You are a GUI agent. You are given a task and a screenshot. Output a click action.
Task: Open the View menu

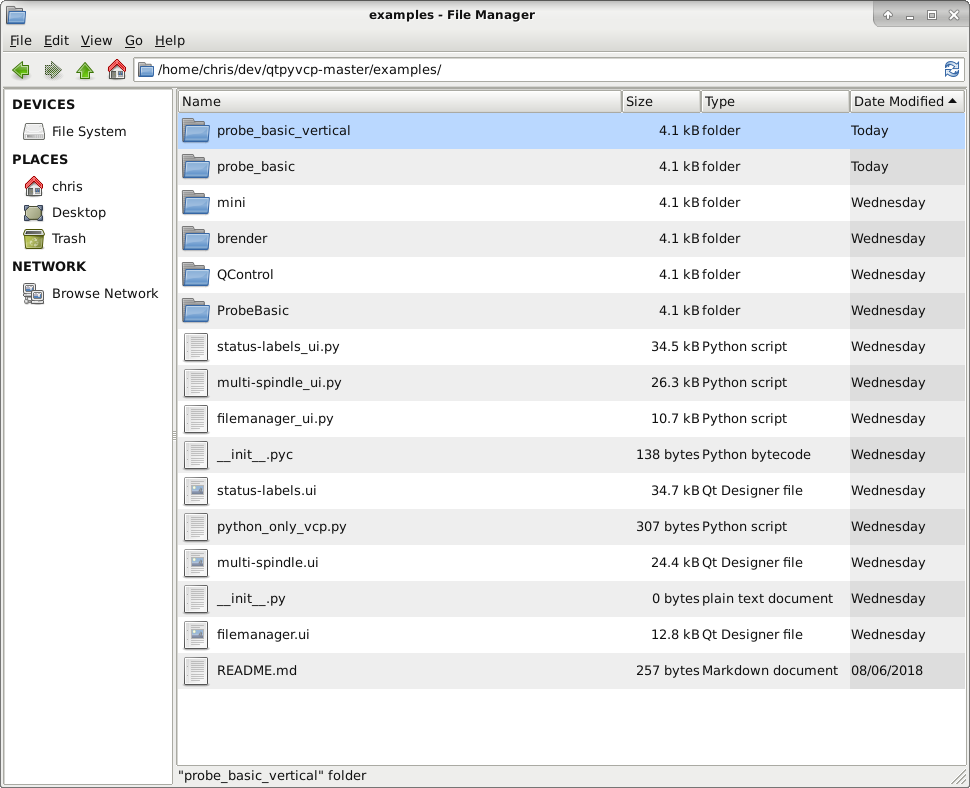(97, 41)
